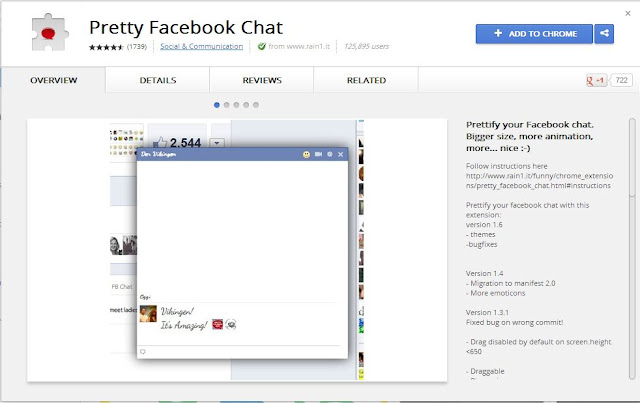The height and width of the screenshot is (403, 640).
Task: Click the Google +1 button
Action: (596, 80)
